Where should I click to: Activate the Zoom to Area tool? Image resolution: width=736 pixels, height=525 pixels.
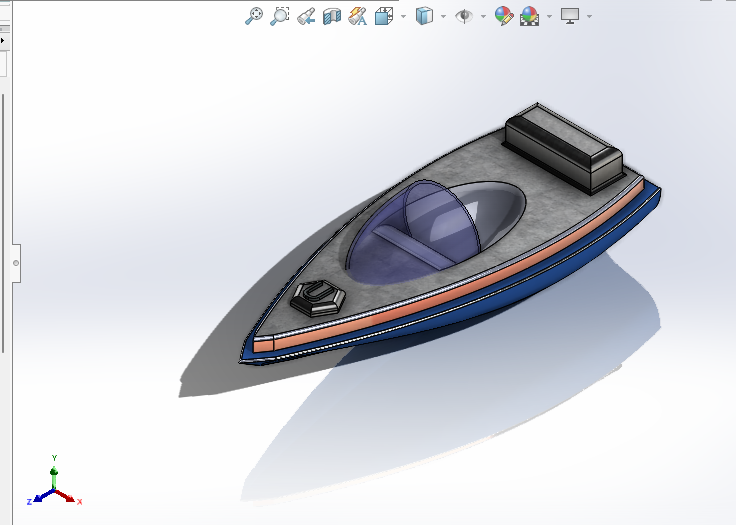(280, 16)
